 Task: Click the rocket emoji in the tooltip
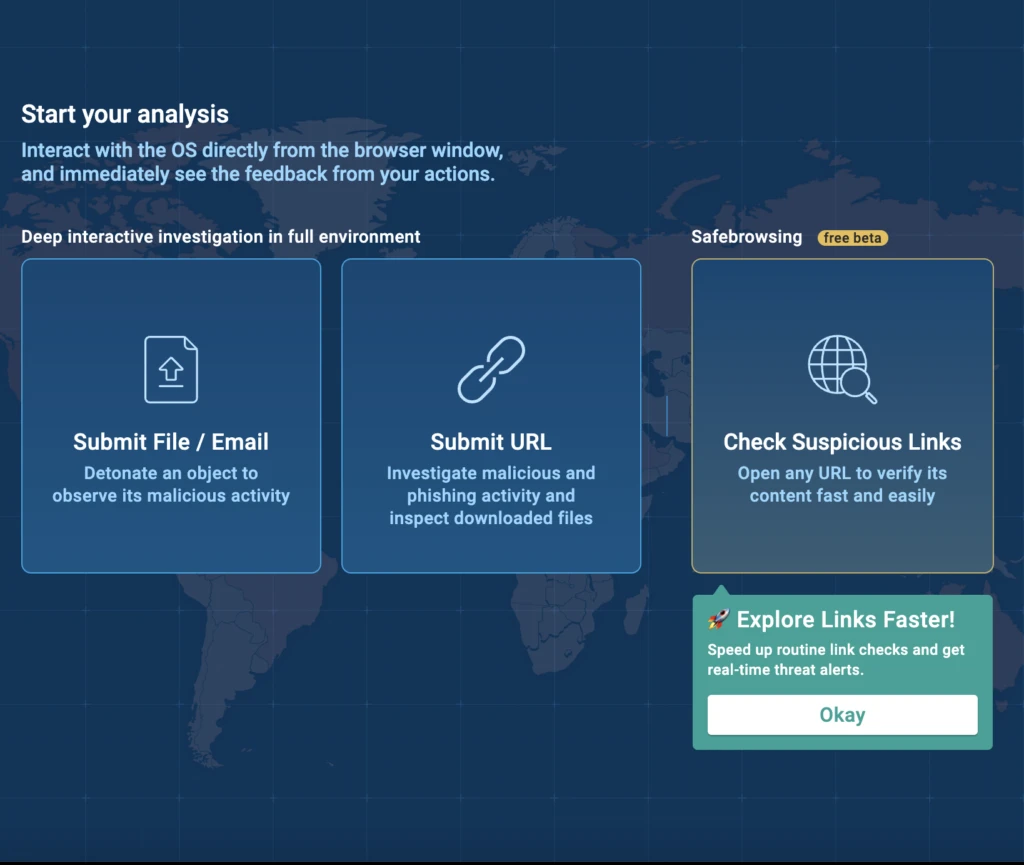[x=718, y=620]
